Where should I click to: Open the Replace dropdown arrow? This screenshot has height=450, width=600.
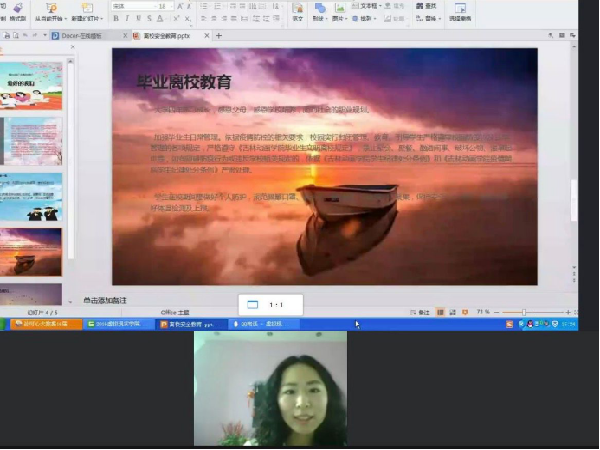pyautogui.click(x=440, y=18)
